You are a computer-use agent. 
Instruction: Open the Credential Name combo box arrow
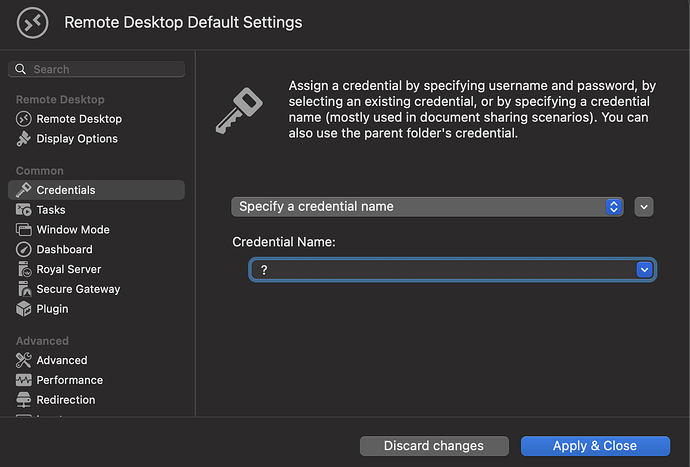645,270
